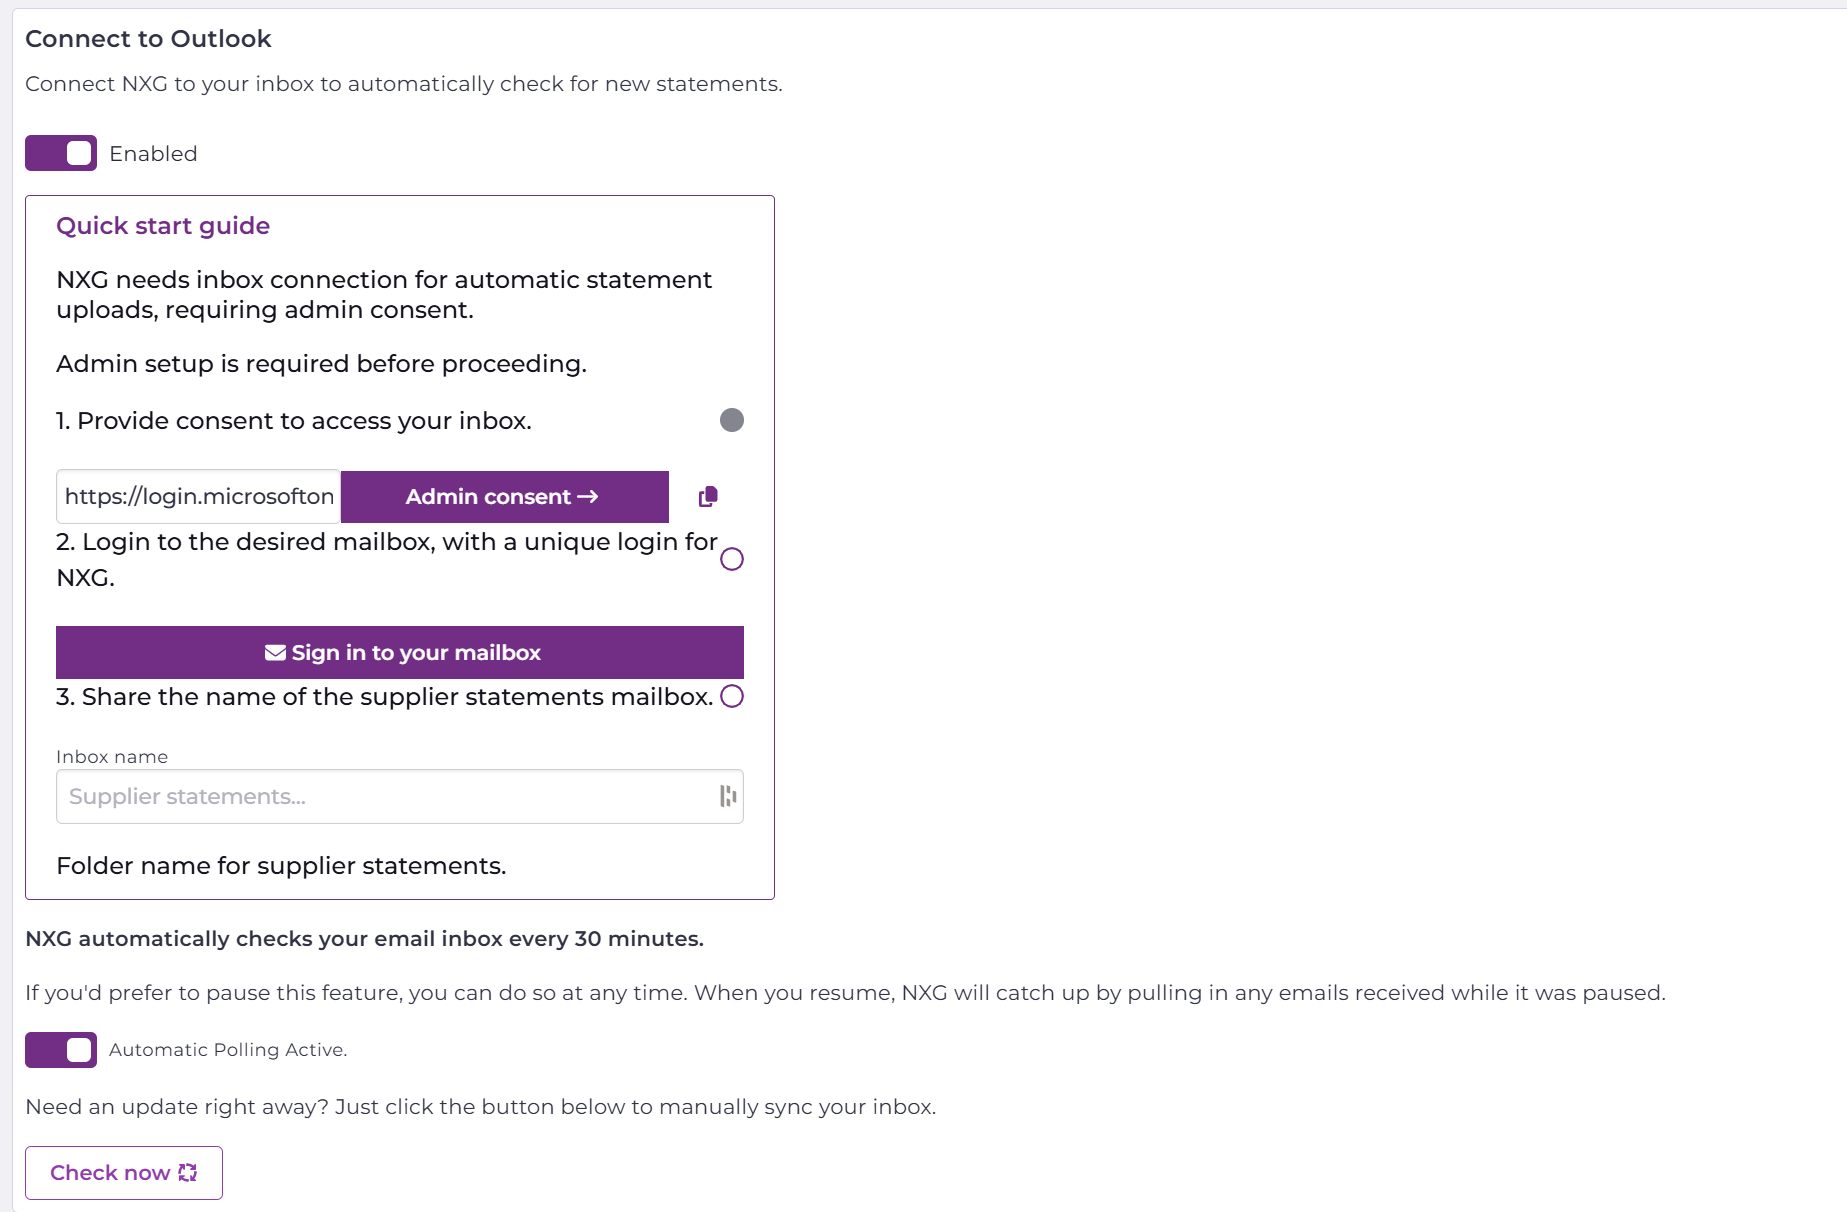Click the Connect to Outlook heading
1847x1212 pixels.
pos(148,39)
